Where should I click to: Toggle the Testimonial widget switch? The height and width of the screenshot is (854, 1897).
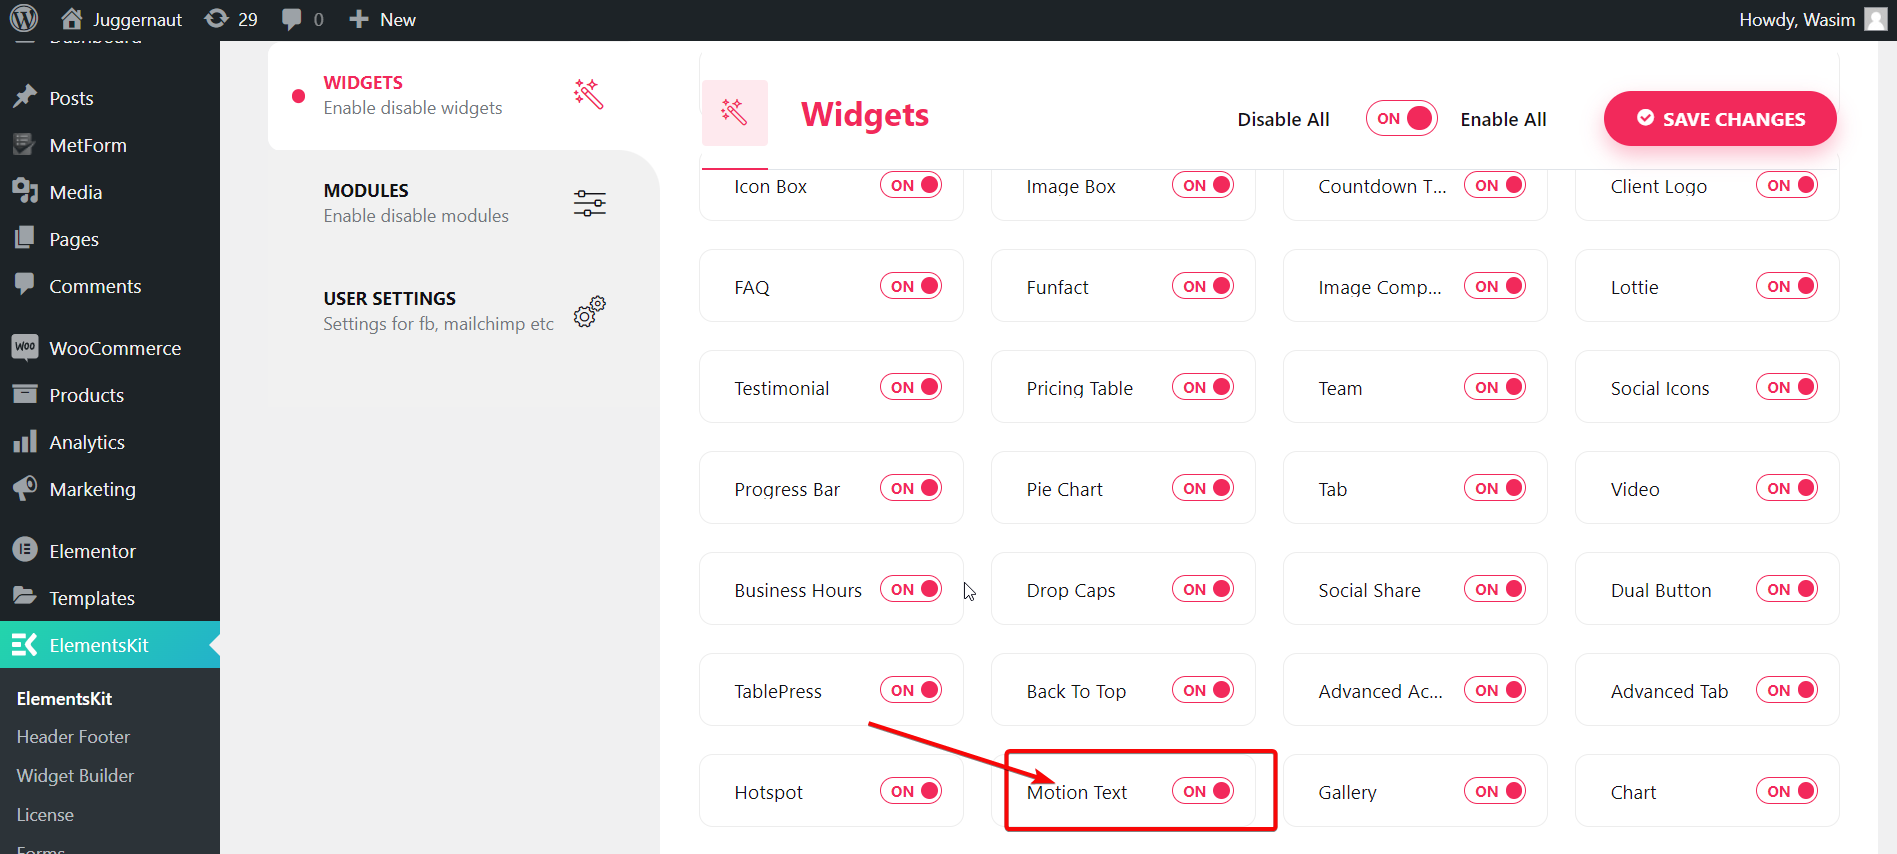911,387
